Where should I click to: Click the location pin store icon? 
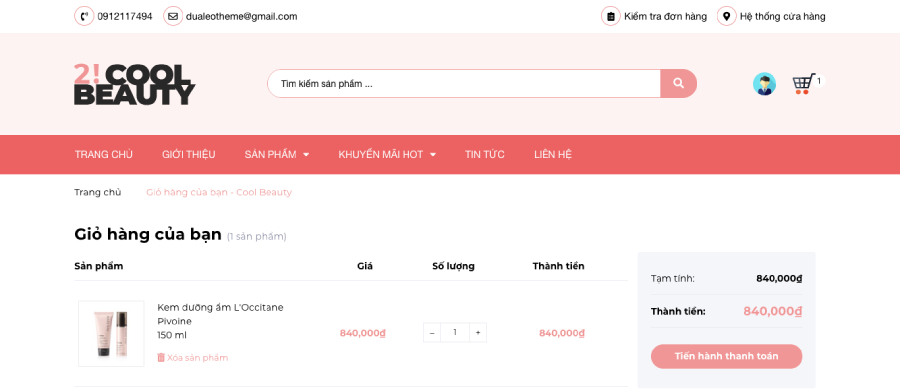click(727, 16)
